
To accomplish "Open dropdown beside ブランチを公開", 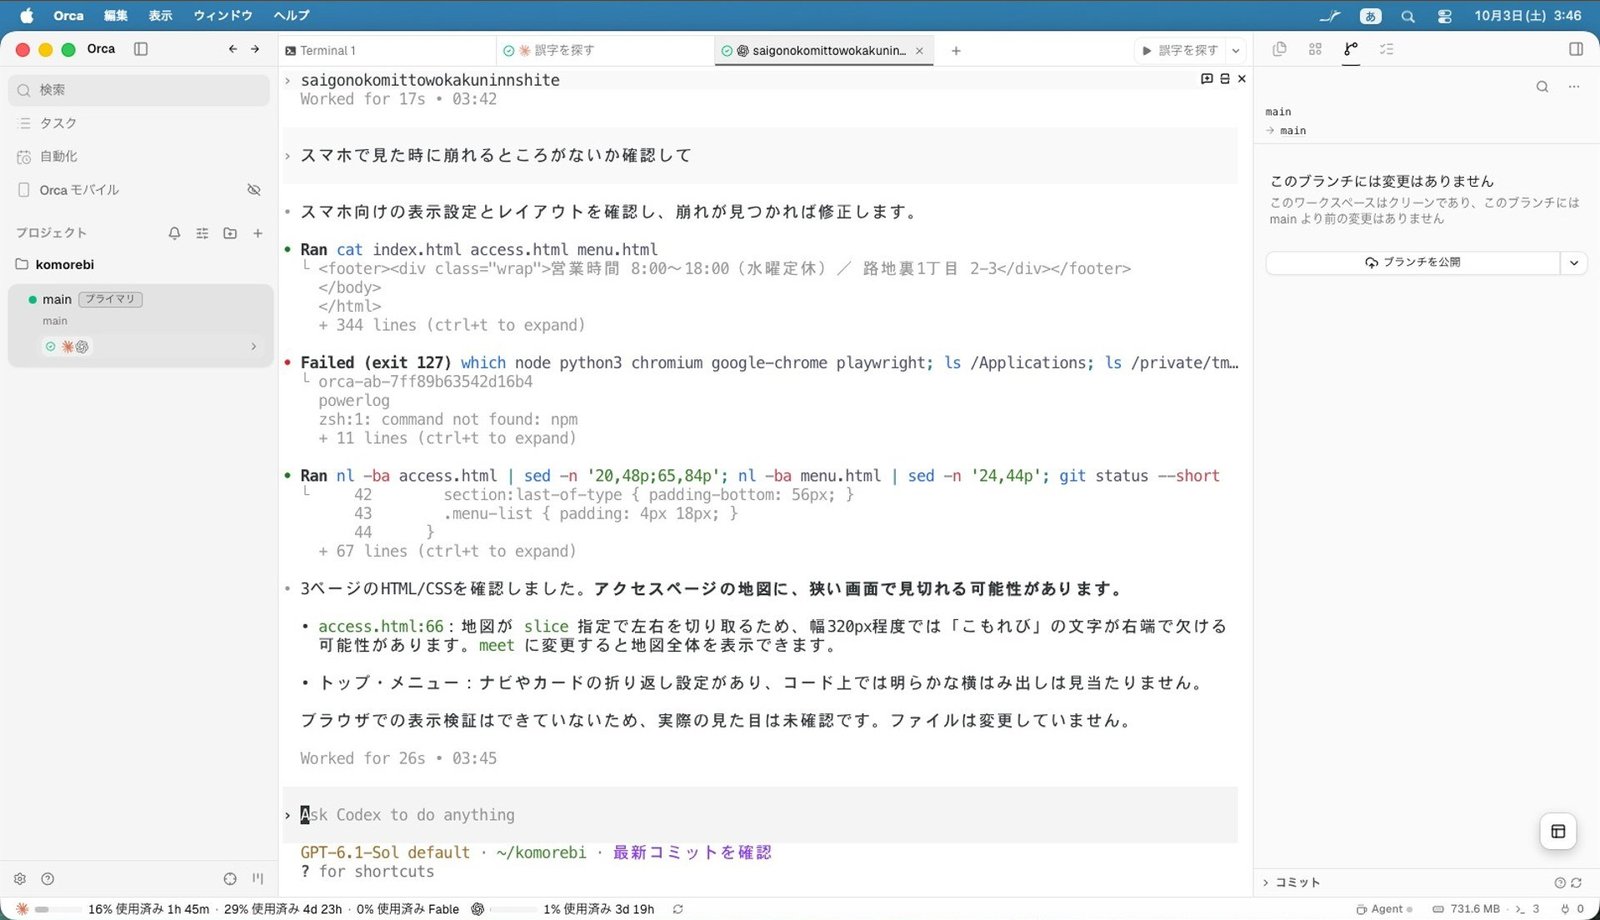I will click(x=1574, y=263).
